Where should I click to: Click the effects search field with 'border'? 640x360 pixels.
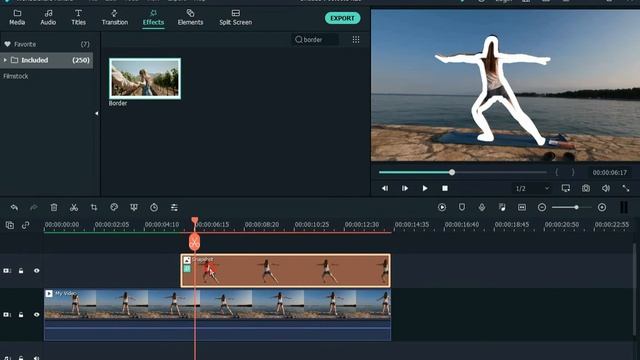[315, 40]
